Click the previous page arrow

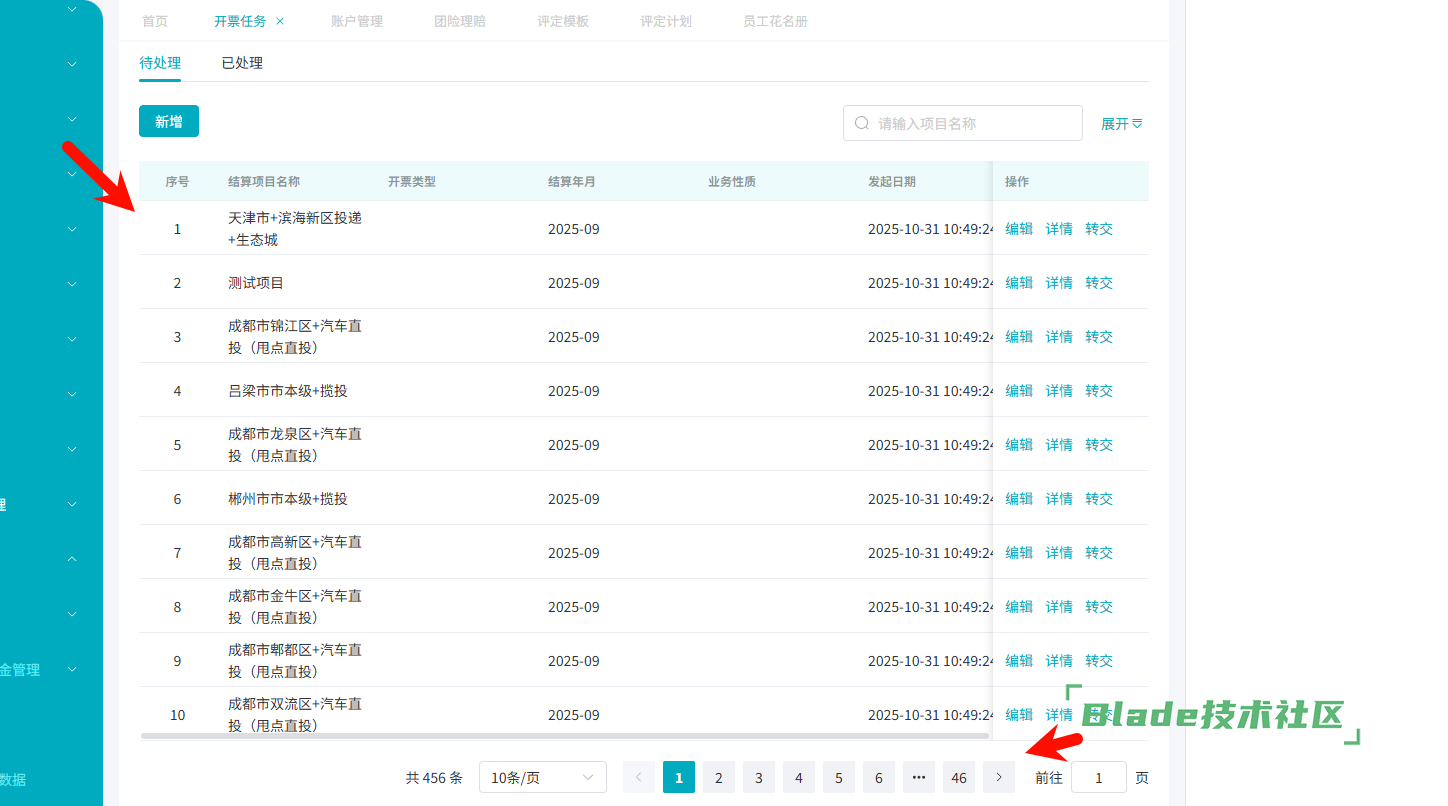639,777
